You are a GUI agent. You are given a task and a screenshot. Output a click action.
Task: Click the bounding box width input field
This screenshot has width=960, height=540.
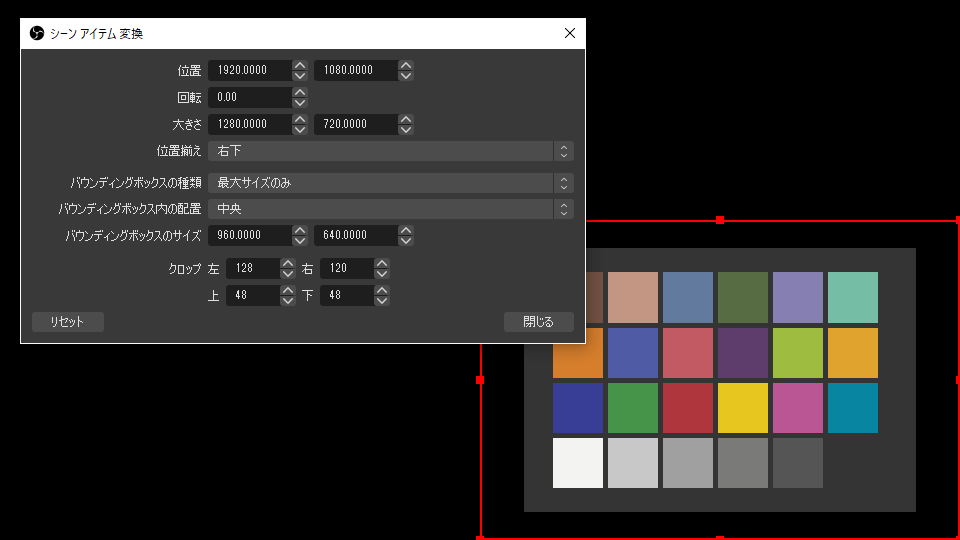(x=250, y=236)
